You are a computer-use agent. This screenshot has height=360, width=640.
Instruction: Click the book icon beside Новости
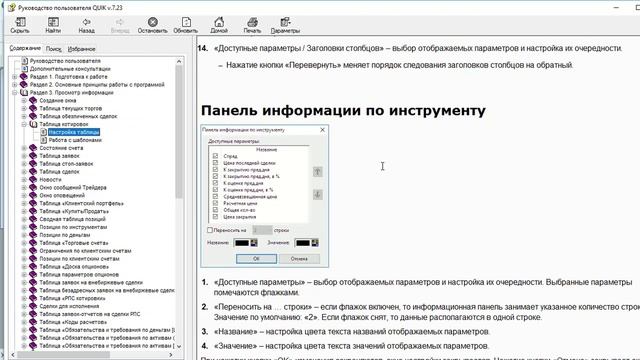click(33, 180)
